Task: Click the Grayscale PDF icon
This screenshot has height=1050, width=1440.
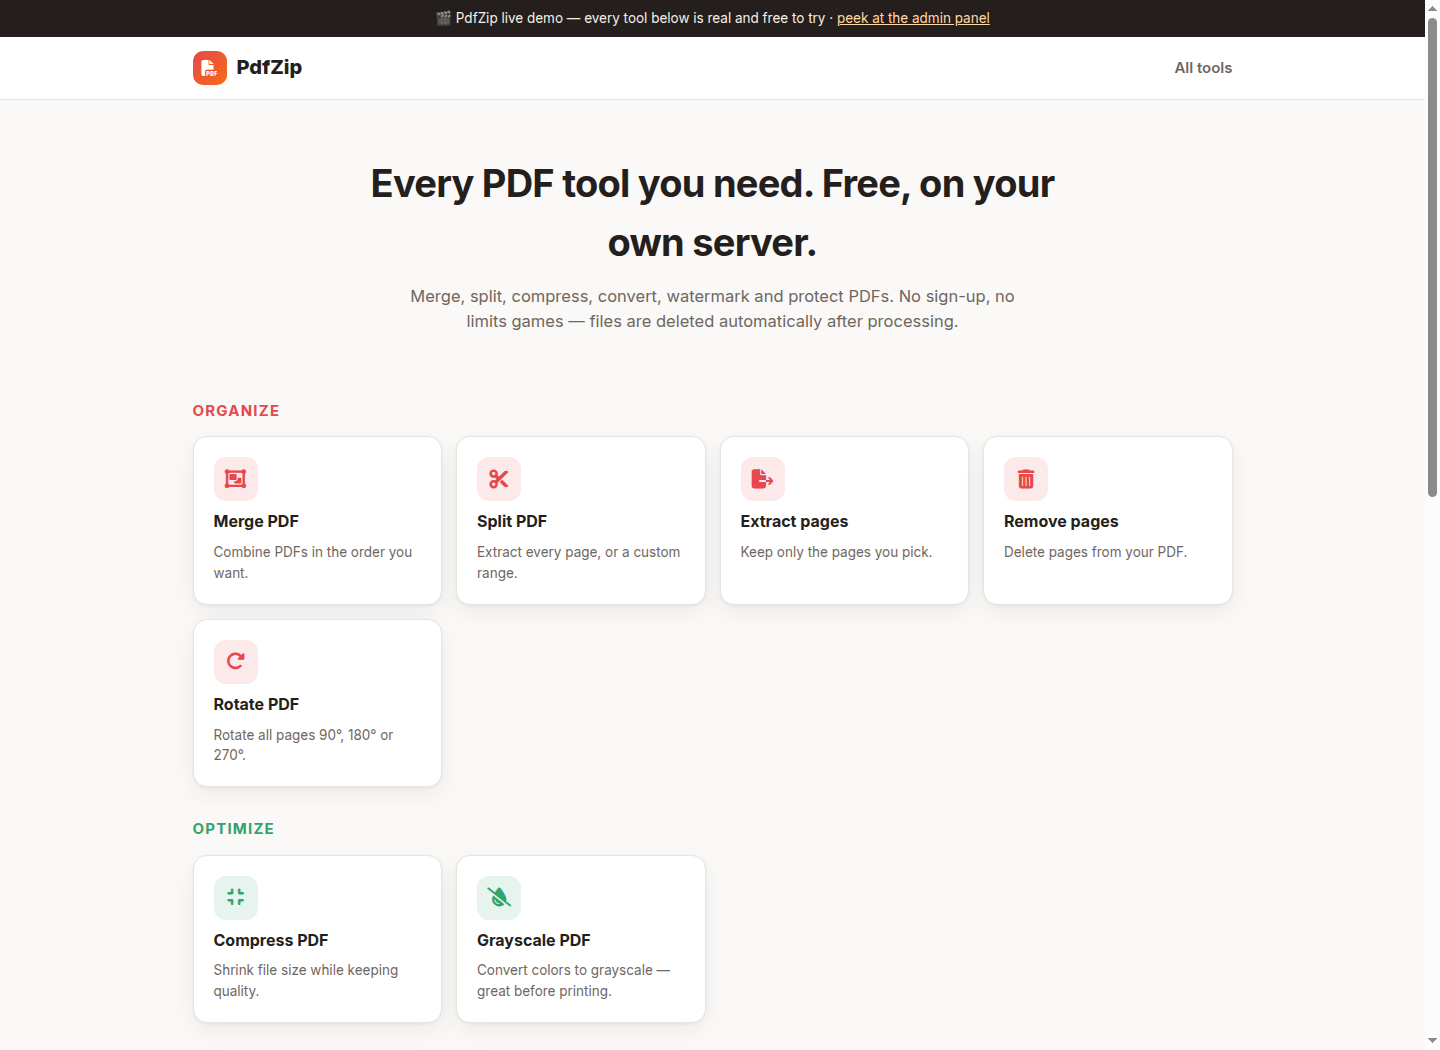Action: click(499, 898)
